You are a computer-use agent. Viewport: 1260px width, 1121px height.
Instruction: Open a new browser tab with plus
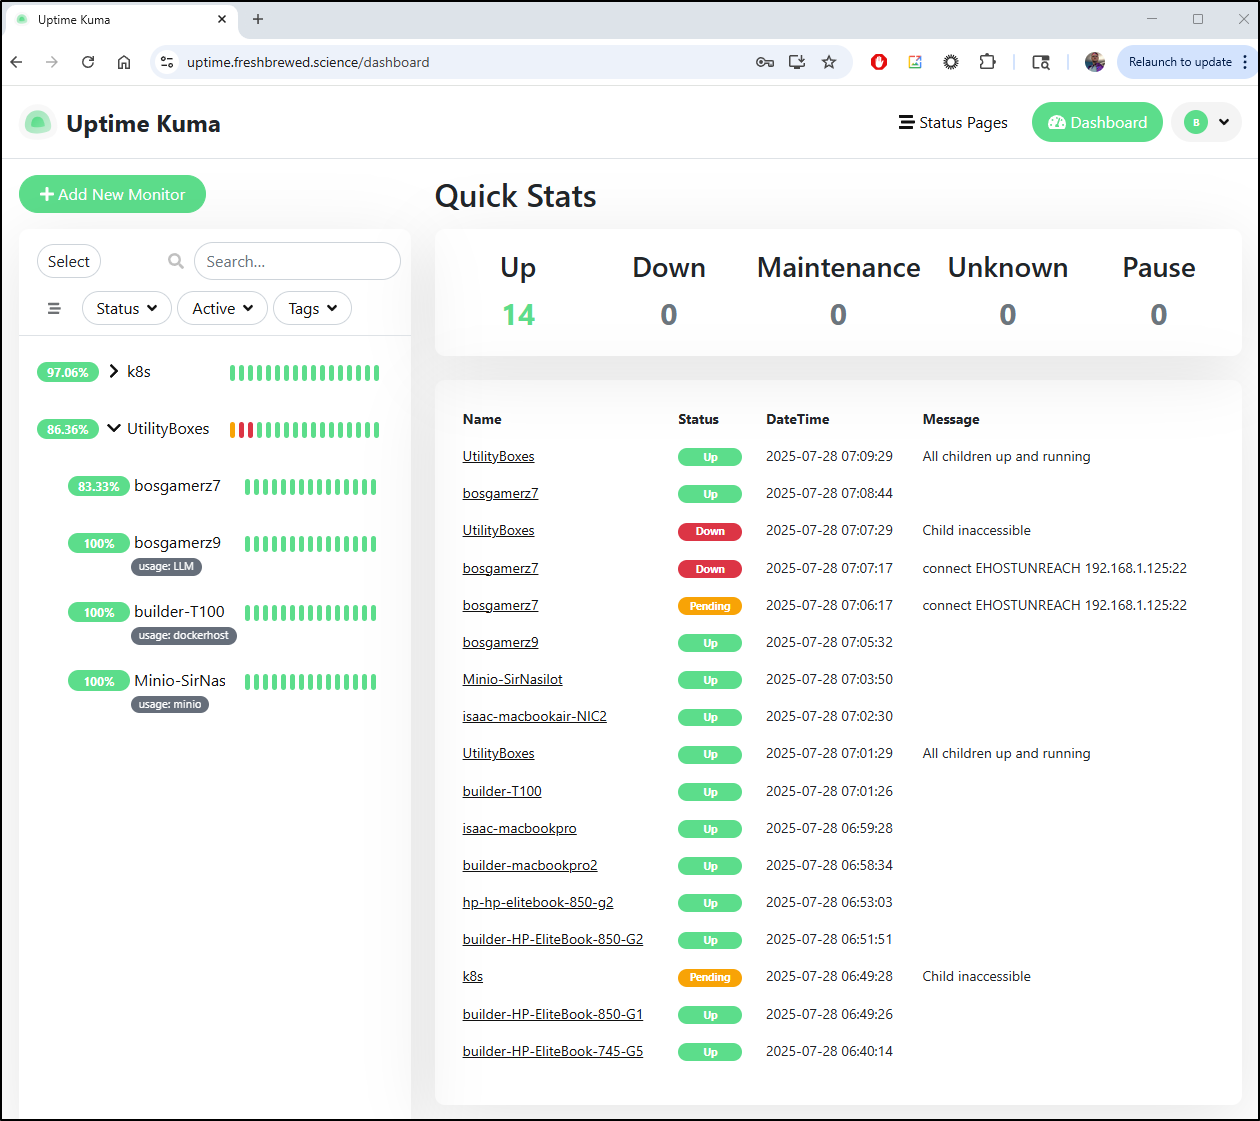pyautogui.click(x=258, y=19)
